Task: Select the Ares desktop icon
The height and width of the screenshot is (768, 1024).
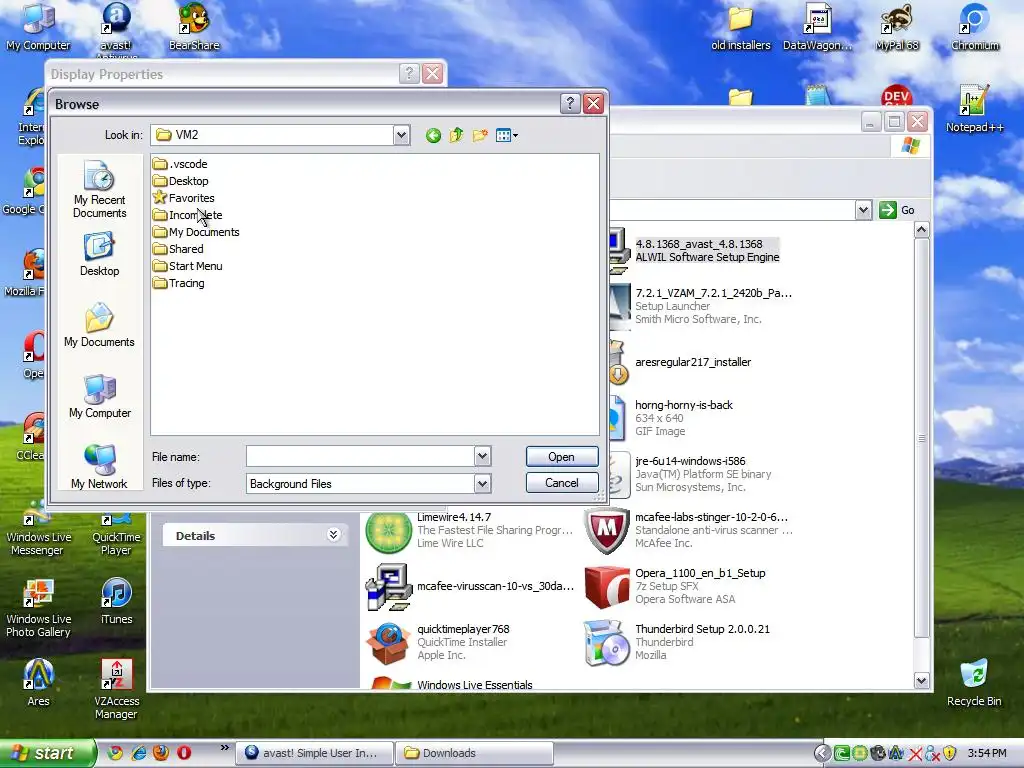Action: coord(38,683)
